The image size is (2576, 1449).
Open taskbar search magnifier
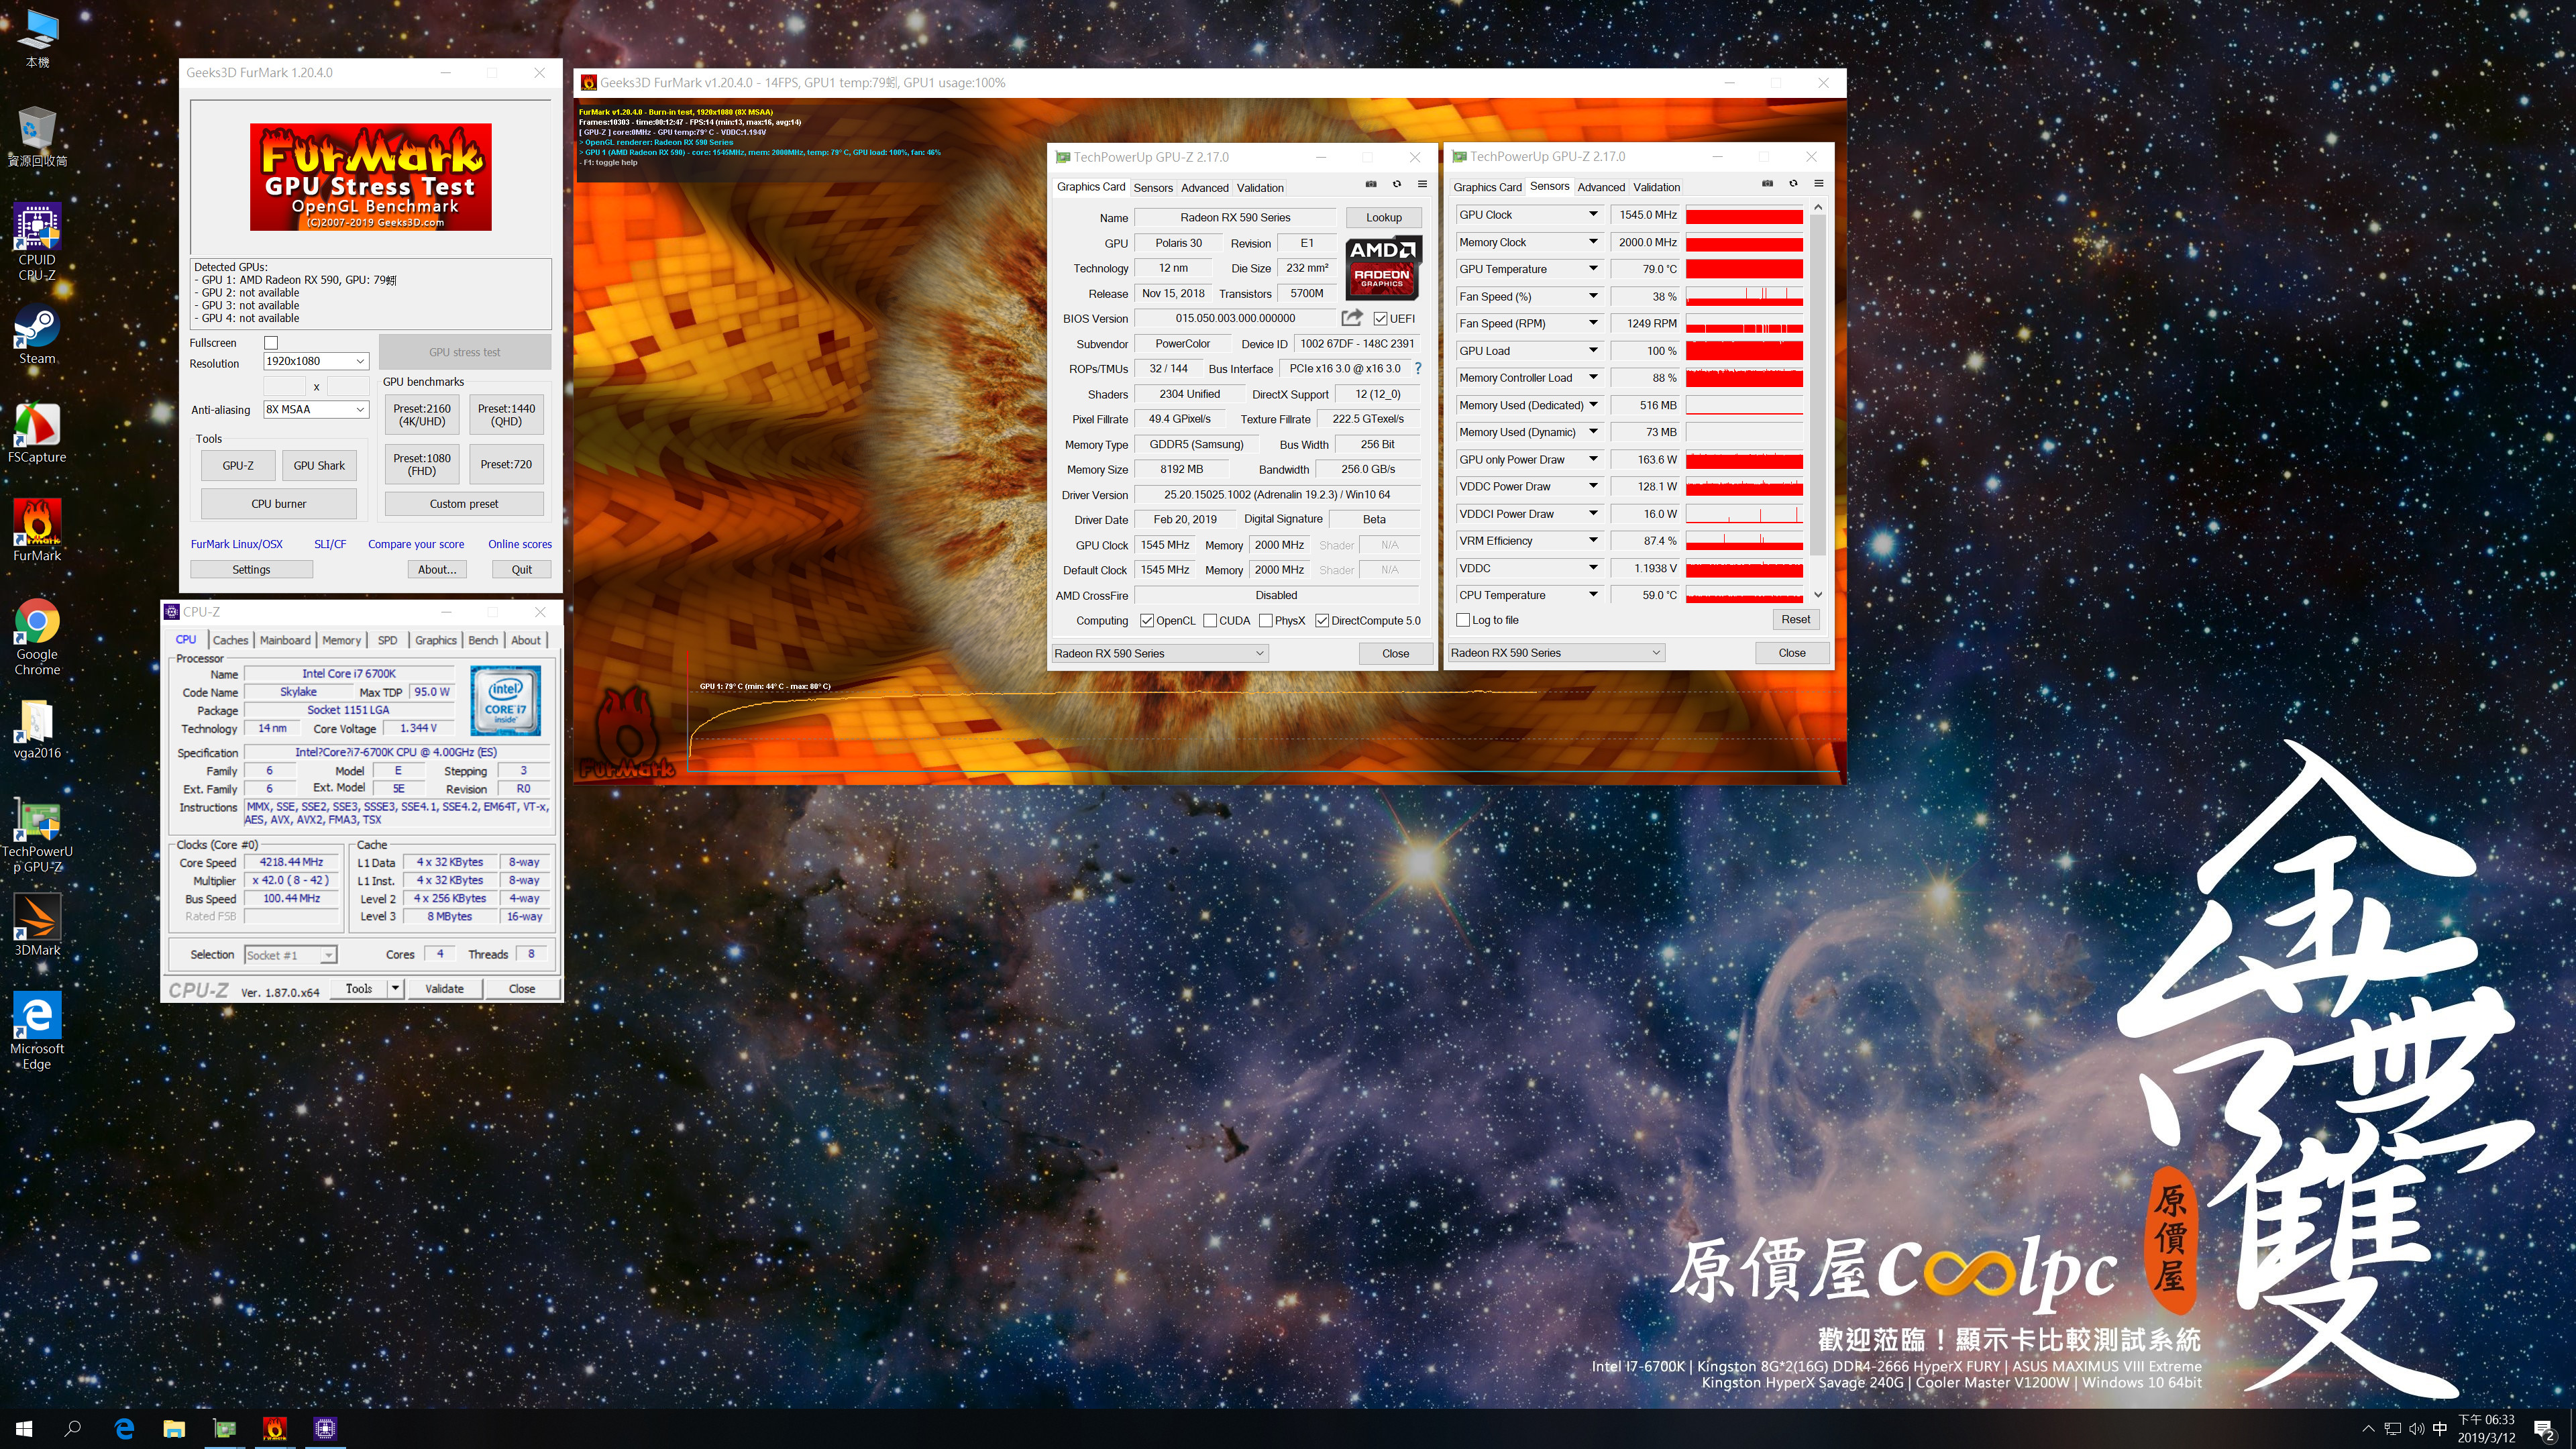(x=72, y=1428)
